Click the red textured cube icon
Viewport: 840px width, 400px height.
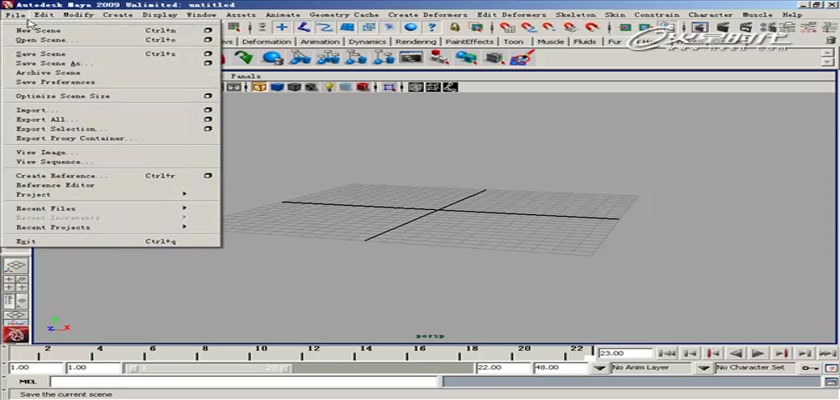pyautogui.click(x=363, y=87)
